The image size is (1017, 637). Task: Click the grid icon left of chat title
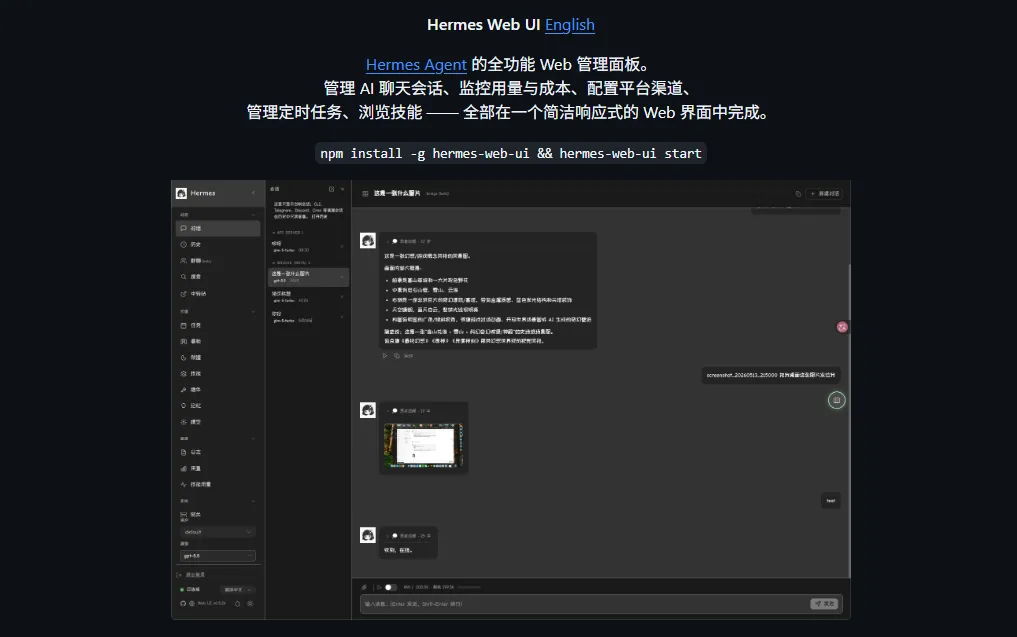[365, 193]
